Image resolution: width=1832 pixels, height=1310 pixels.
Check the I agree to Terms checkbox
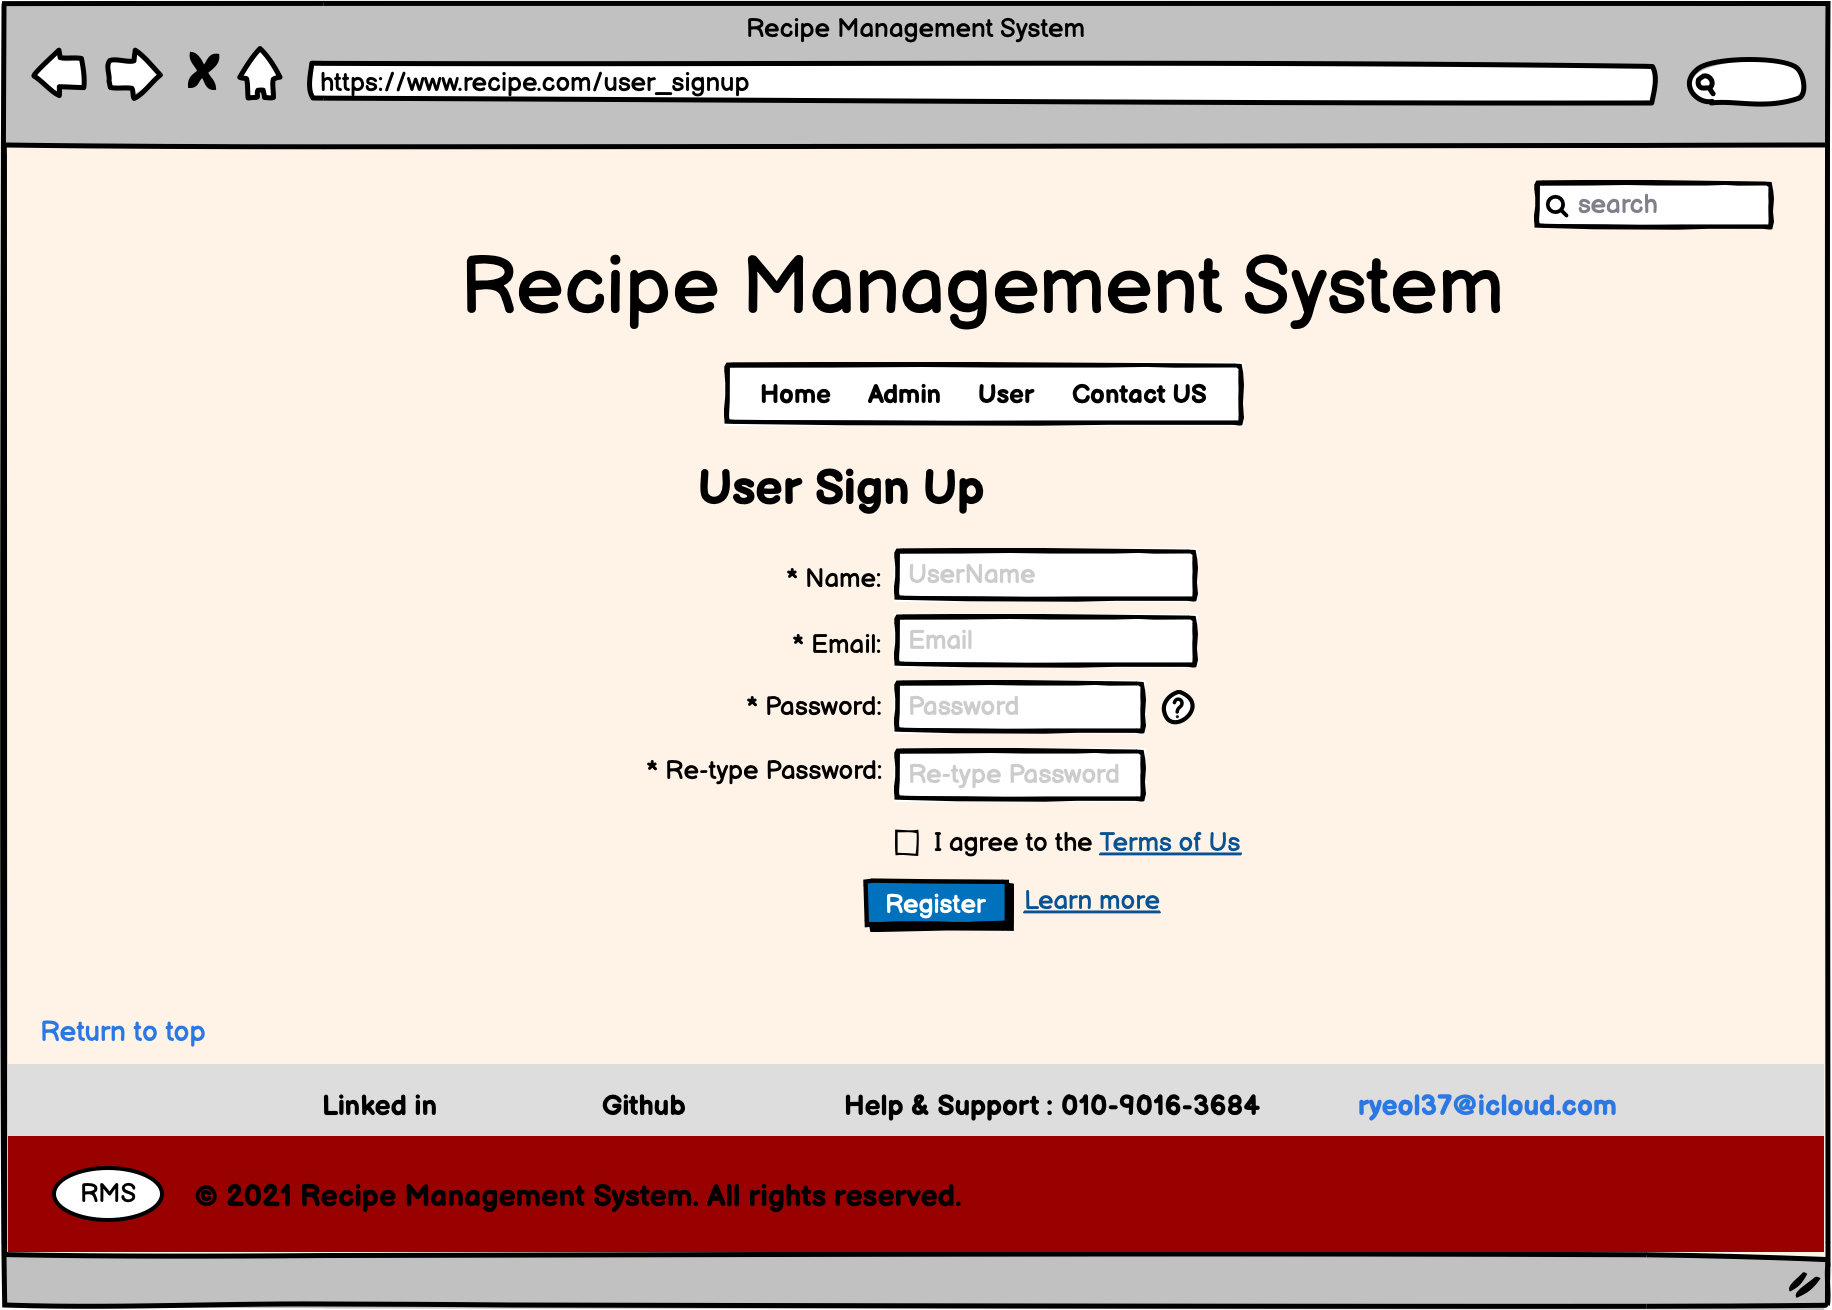coord(906,842)
